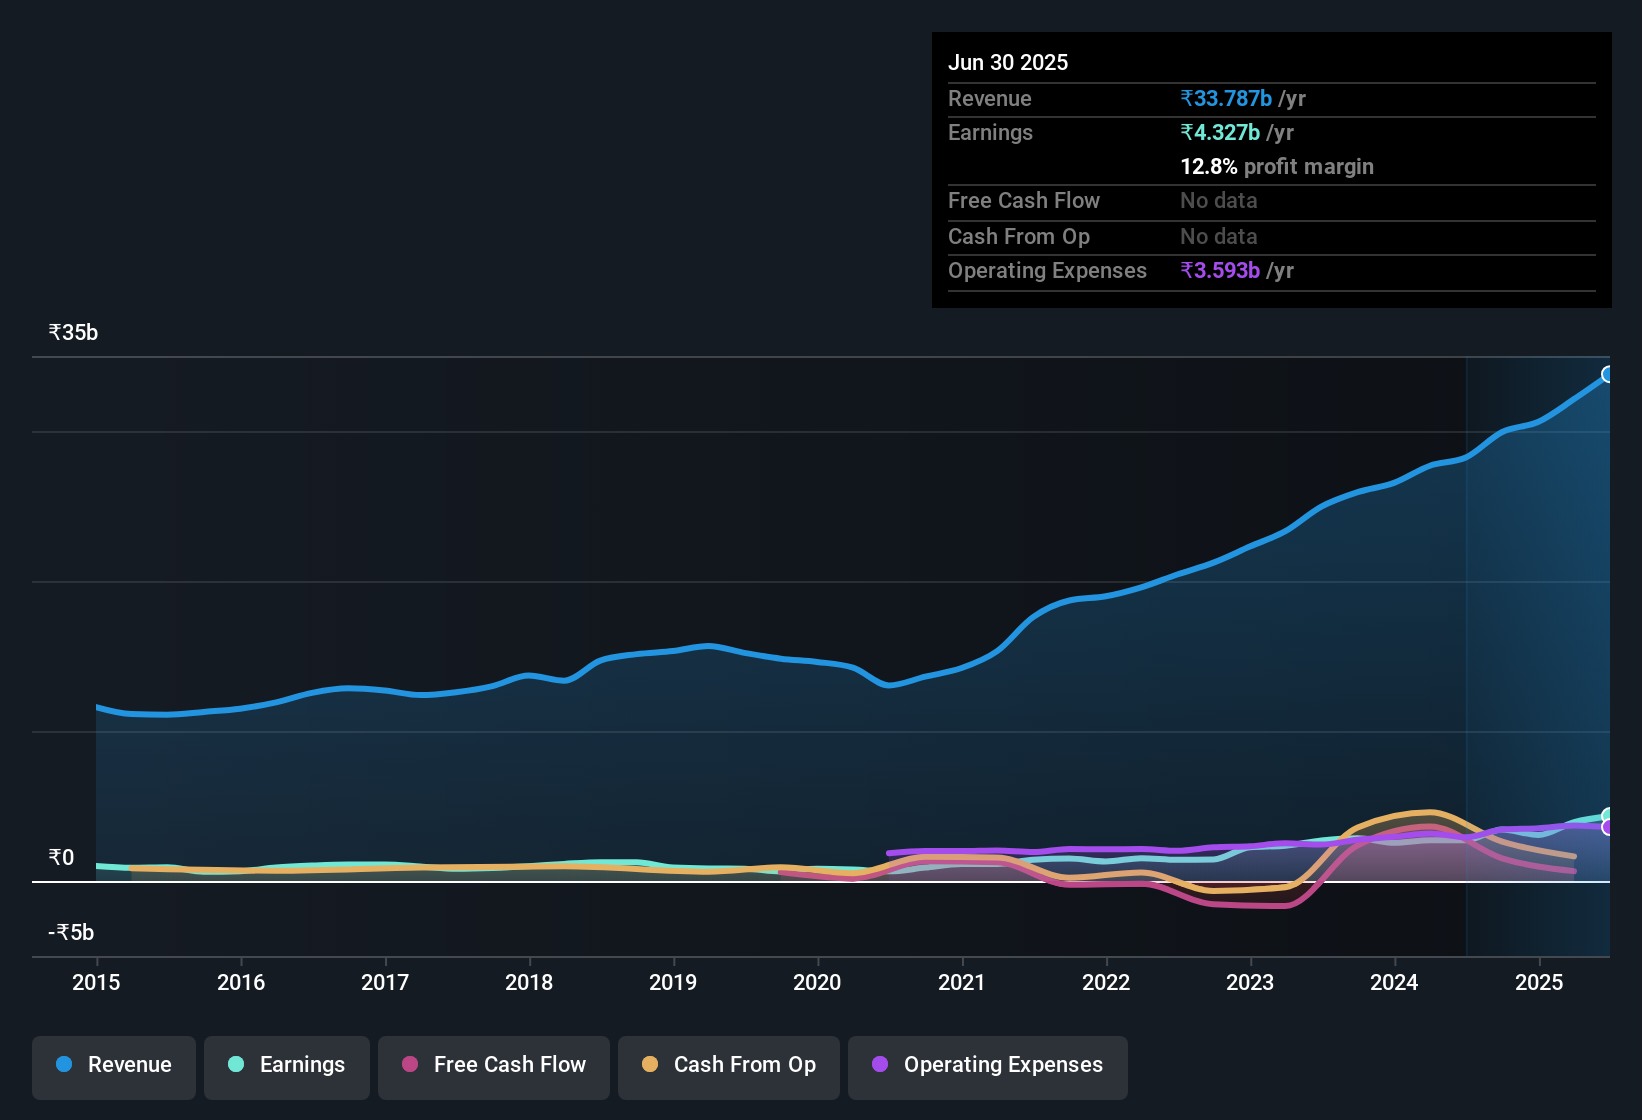
Task: Select the Earnings endpoint marker on chart
Action: pyautogui.click(x=1607, y=815)
